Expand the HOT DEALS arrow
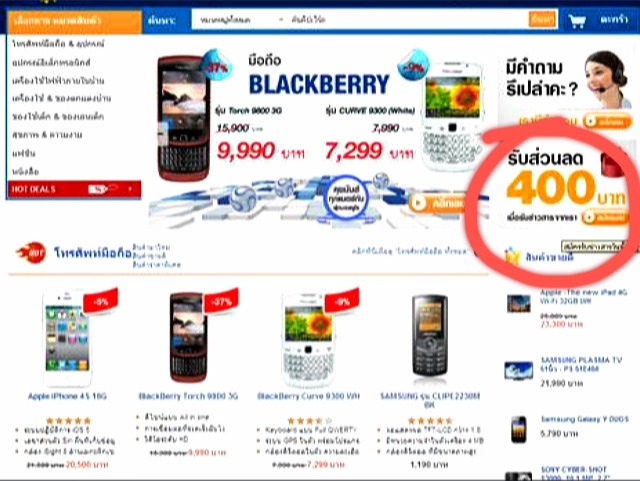 click(x=130, y=189)
